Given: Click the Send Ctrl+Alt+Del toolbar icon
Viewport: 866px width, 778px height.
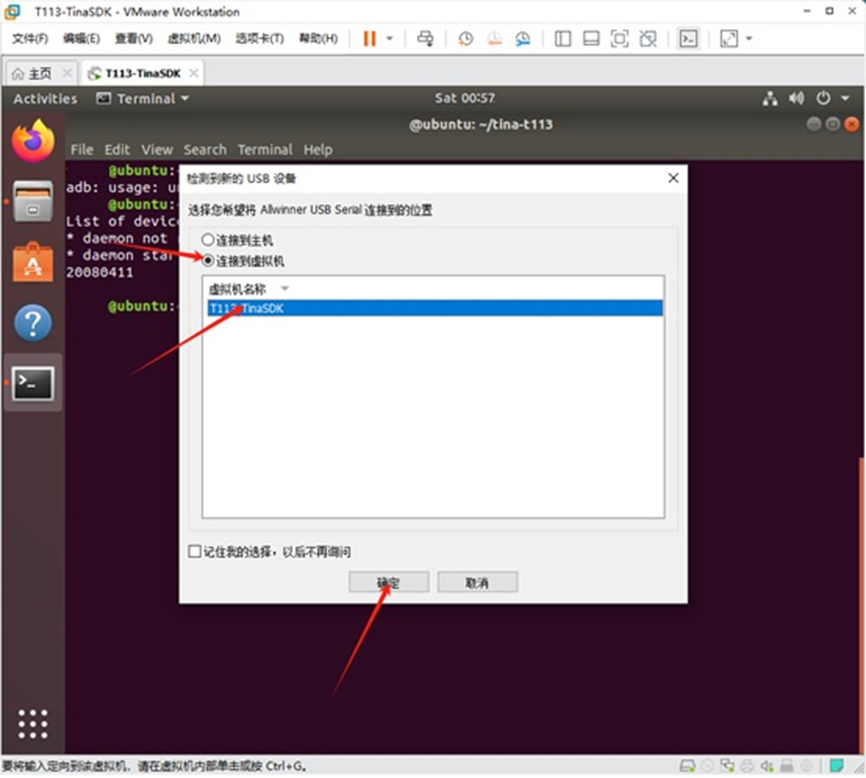Looking at the screenshot, I should [425, 39].
